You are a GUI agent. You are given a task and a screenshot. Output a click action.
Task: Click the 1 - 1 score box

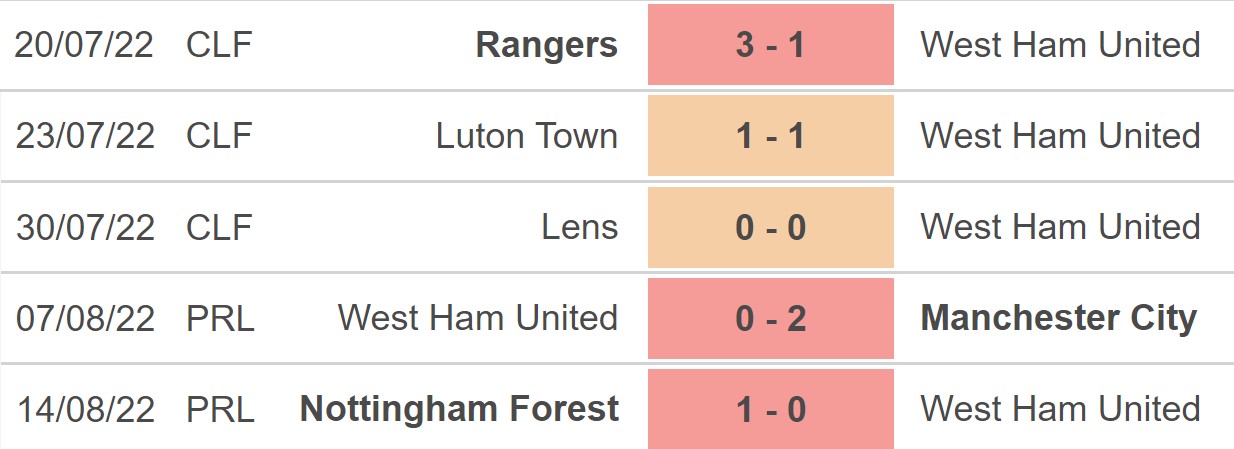(770, 136)
